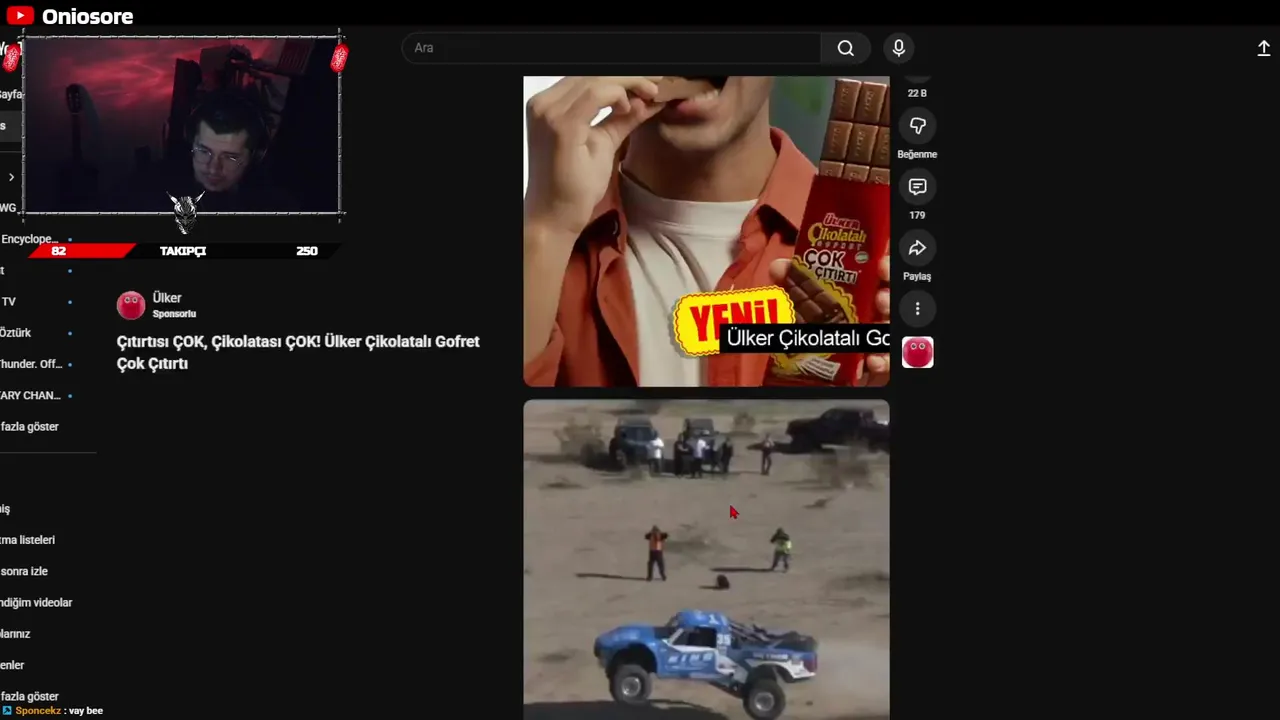
Task: Click the YouTube logo in Oniosore banner
Action: point(20,16)
